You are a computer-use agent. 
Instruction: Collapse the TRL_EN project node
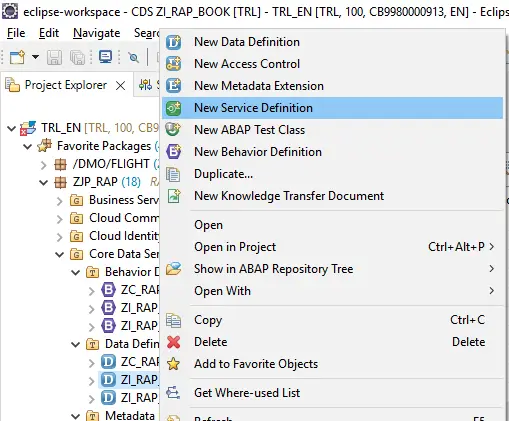click(11, 128)
